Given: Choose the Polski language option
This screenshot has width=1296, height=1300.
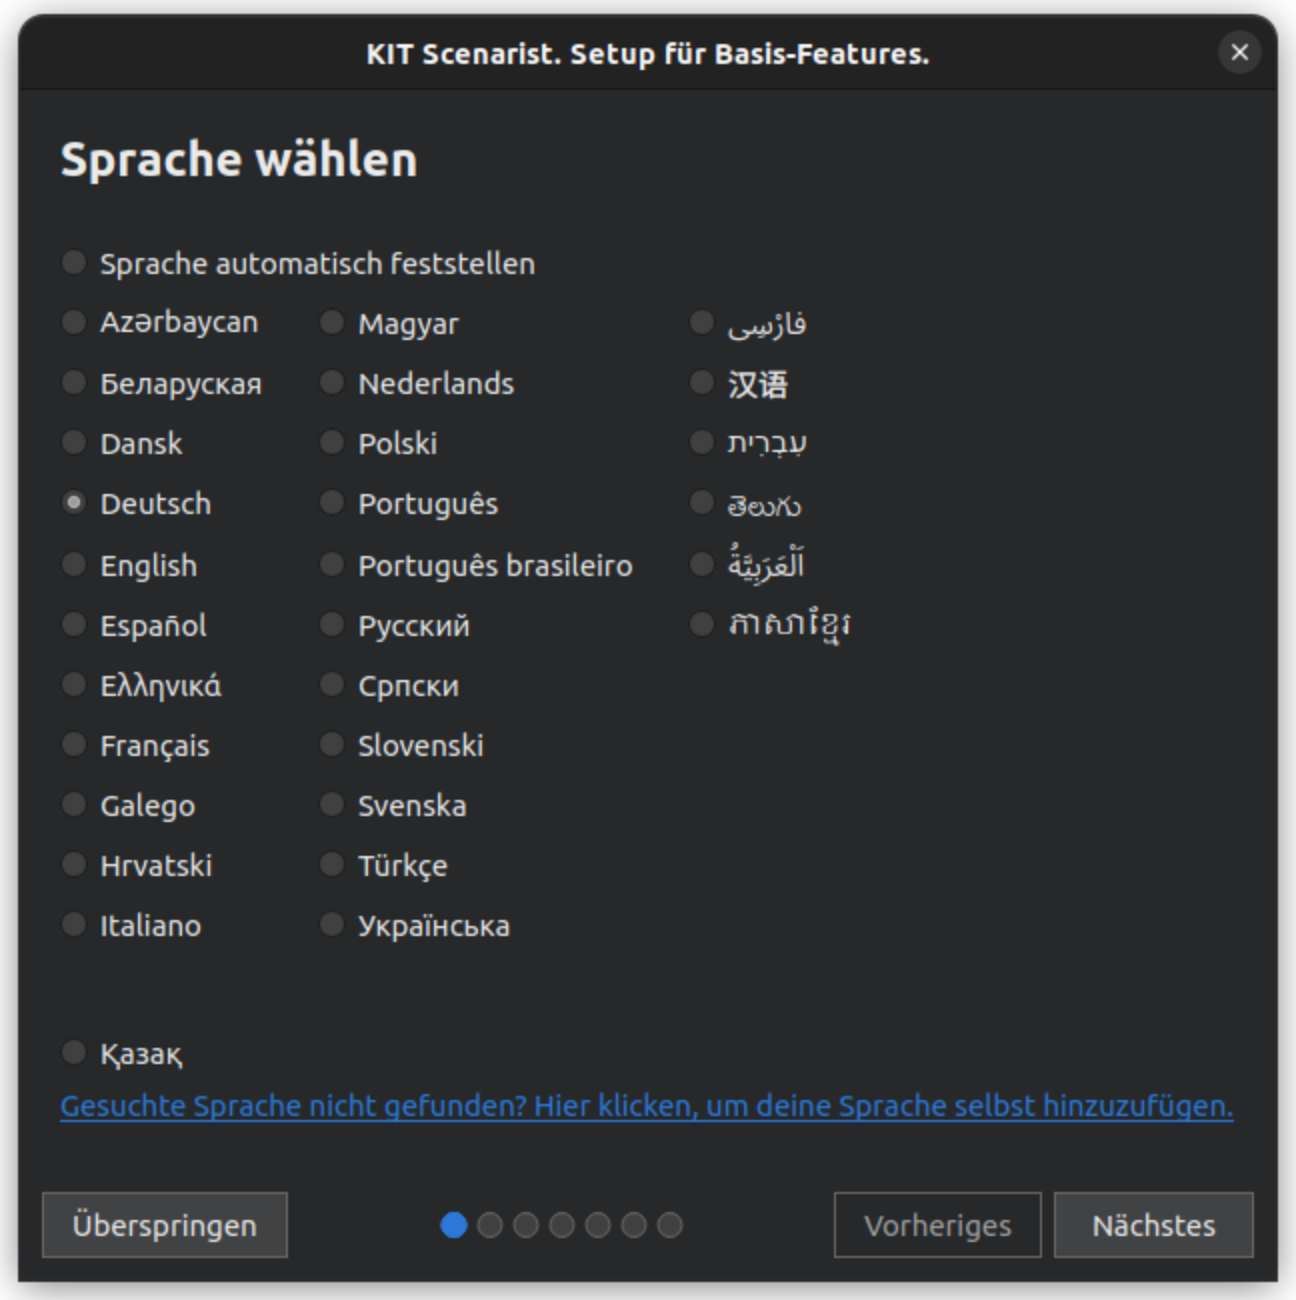Looking at the screenshot, I should [x=332, y=443].
